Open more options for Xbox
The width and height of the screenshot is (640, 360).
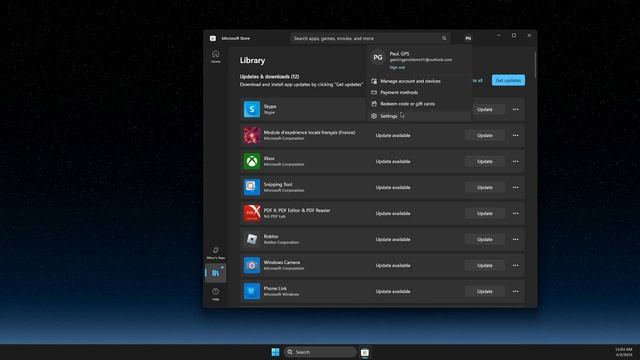(516, 161)
